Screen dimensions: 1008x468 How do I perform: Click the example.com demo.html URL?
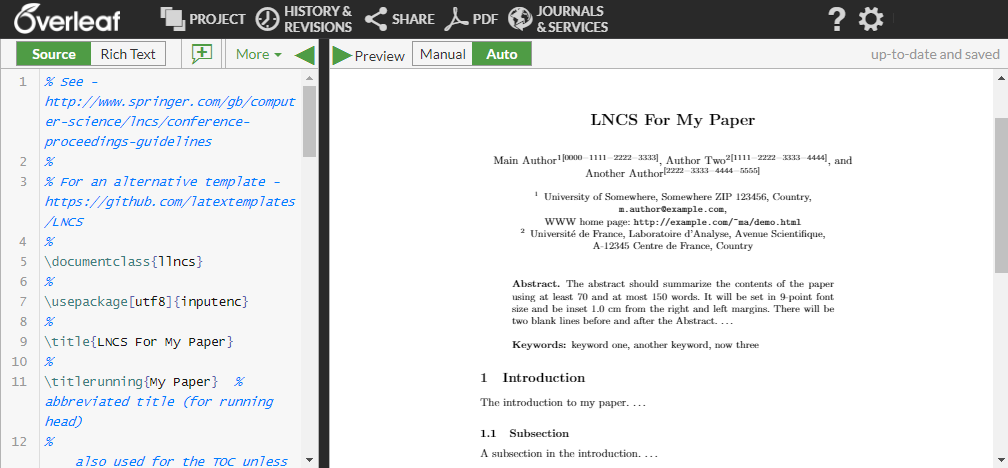[717, 222]
